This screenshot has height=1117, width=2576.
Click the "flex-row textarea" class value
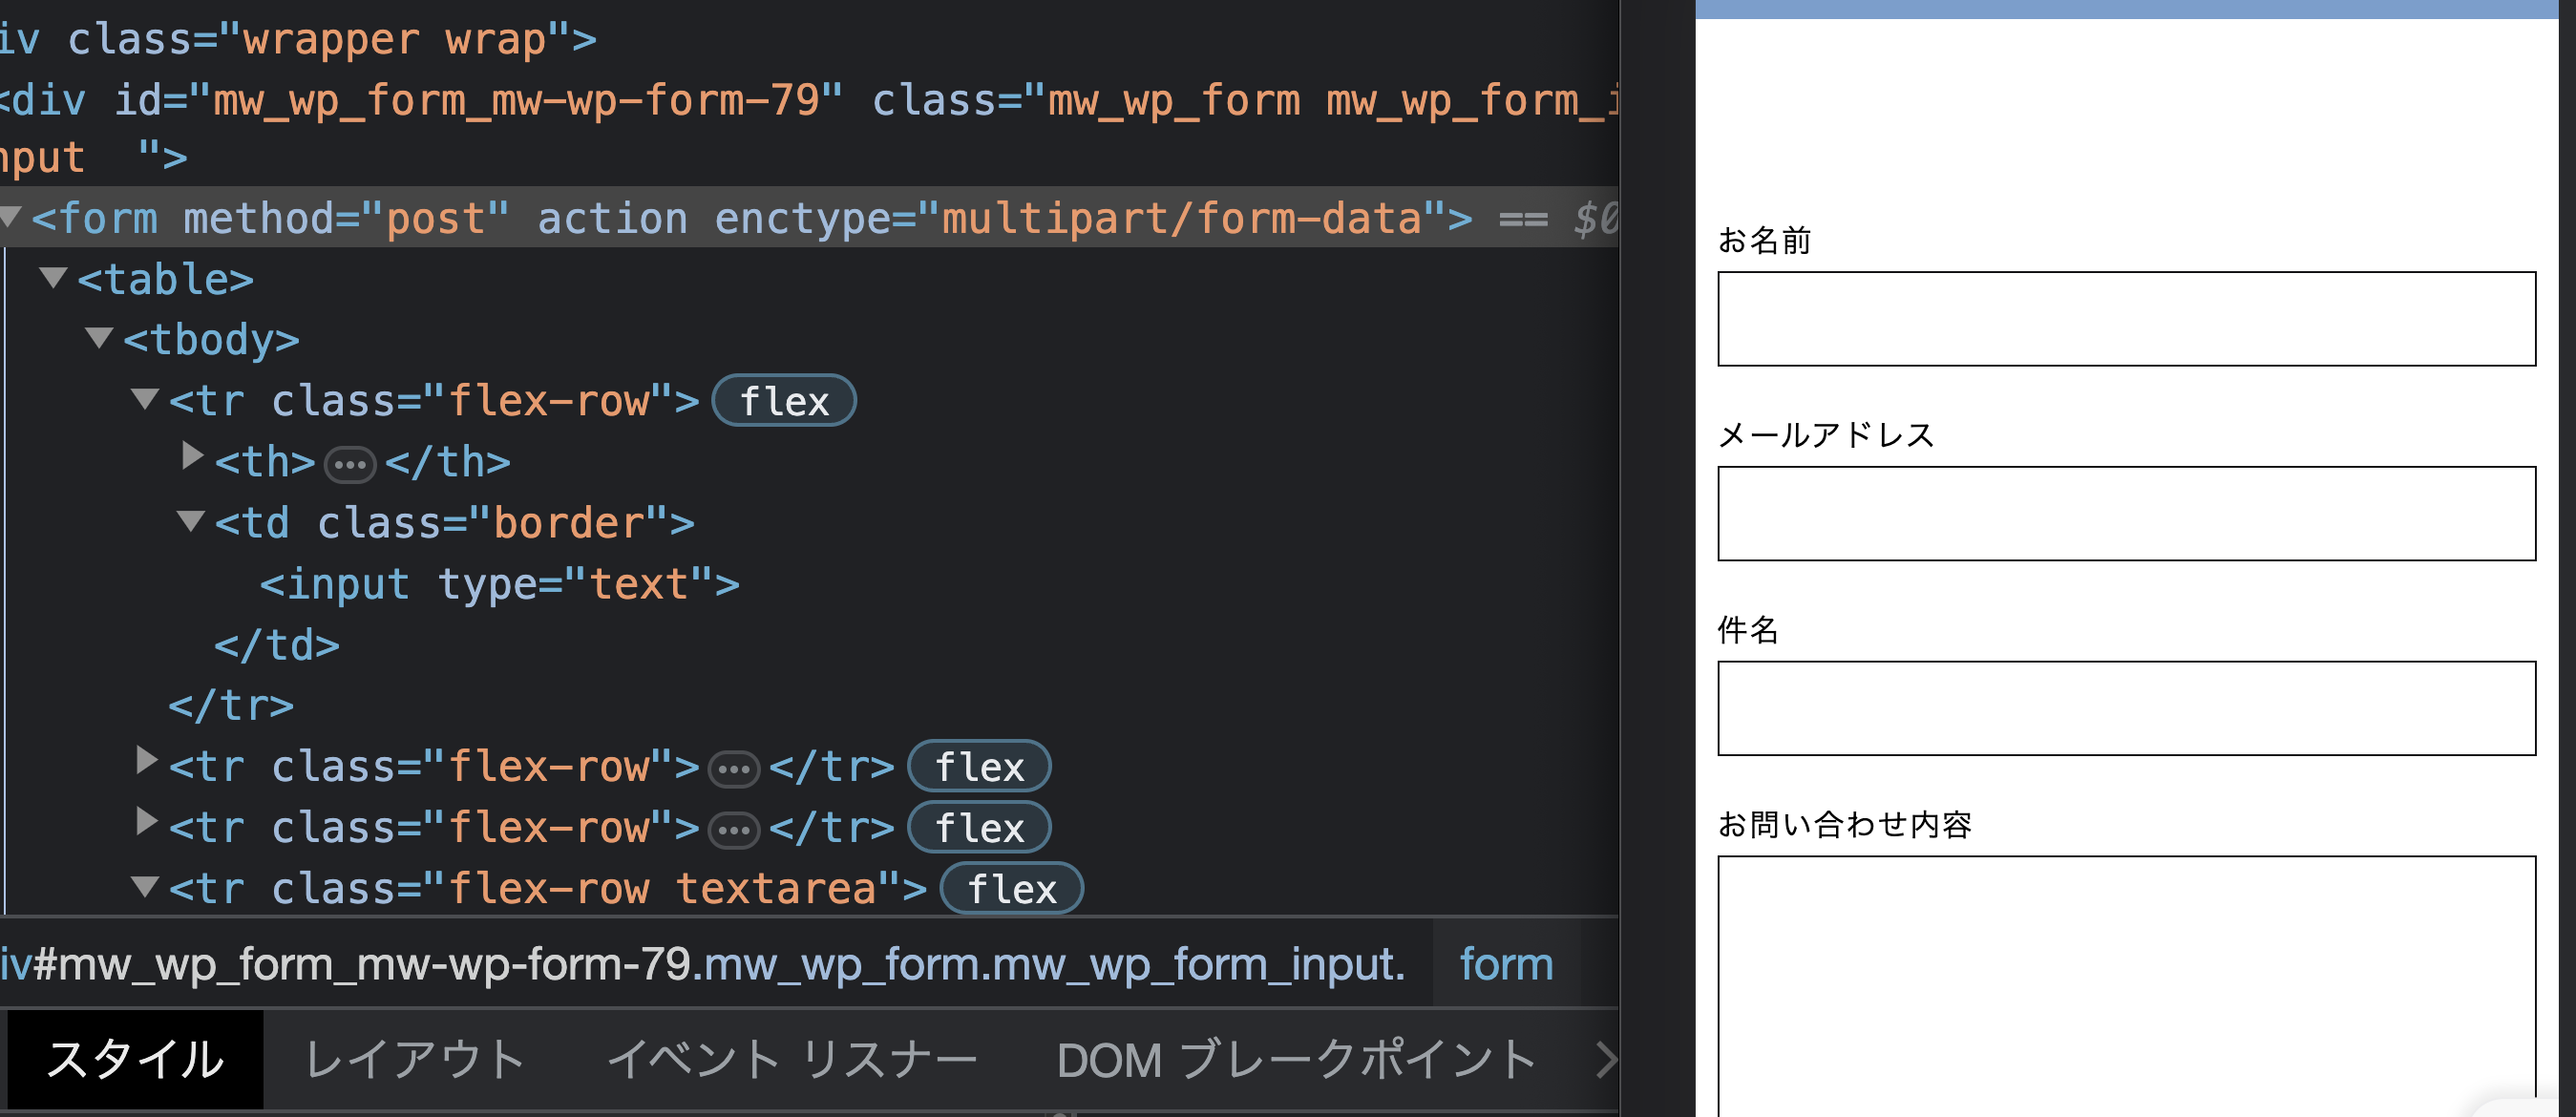coord(662,889)
